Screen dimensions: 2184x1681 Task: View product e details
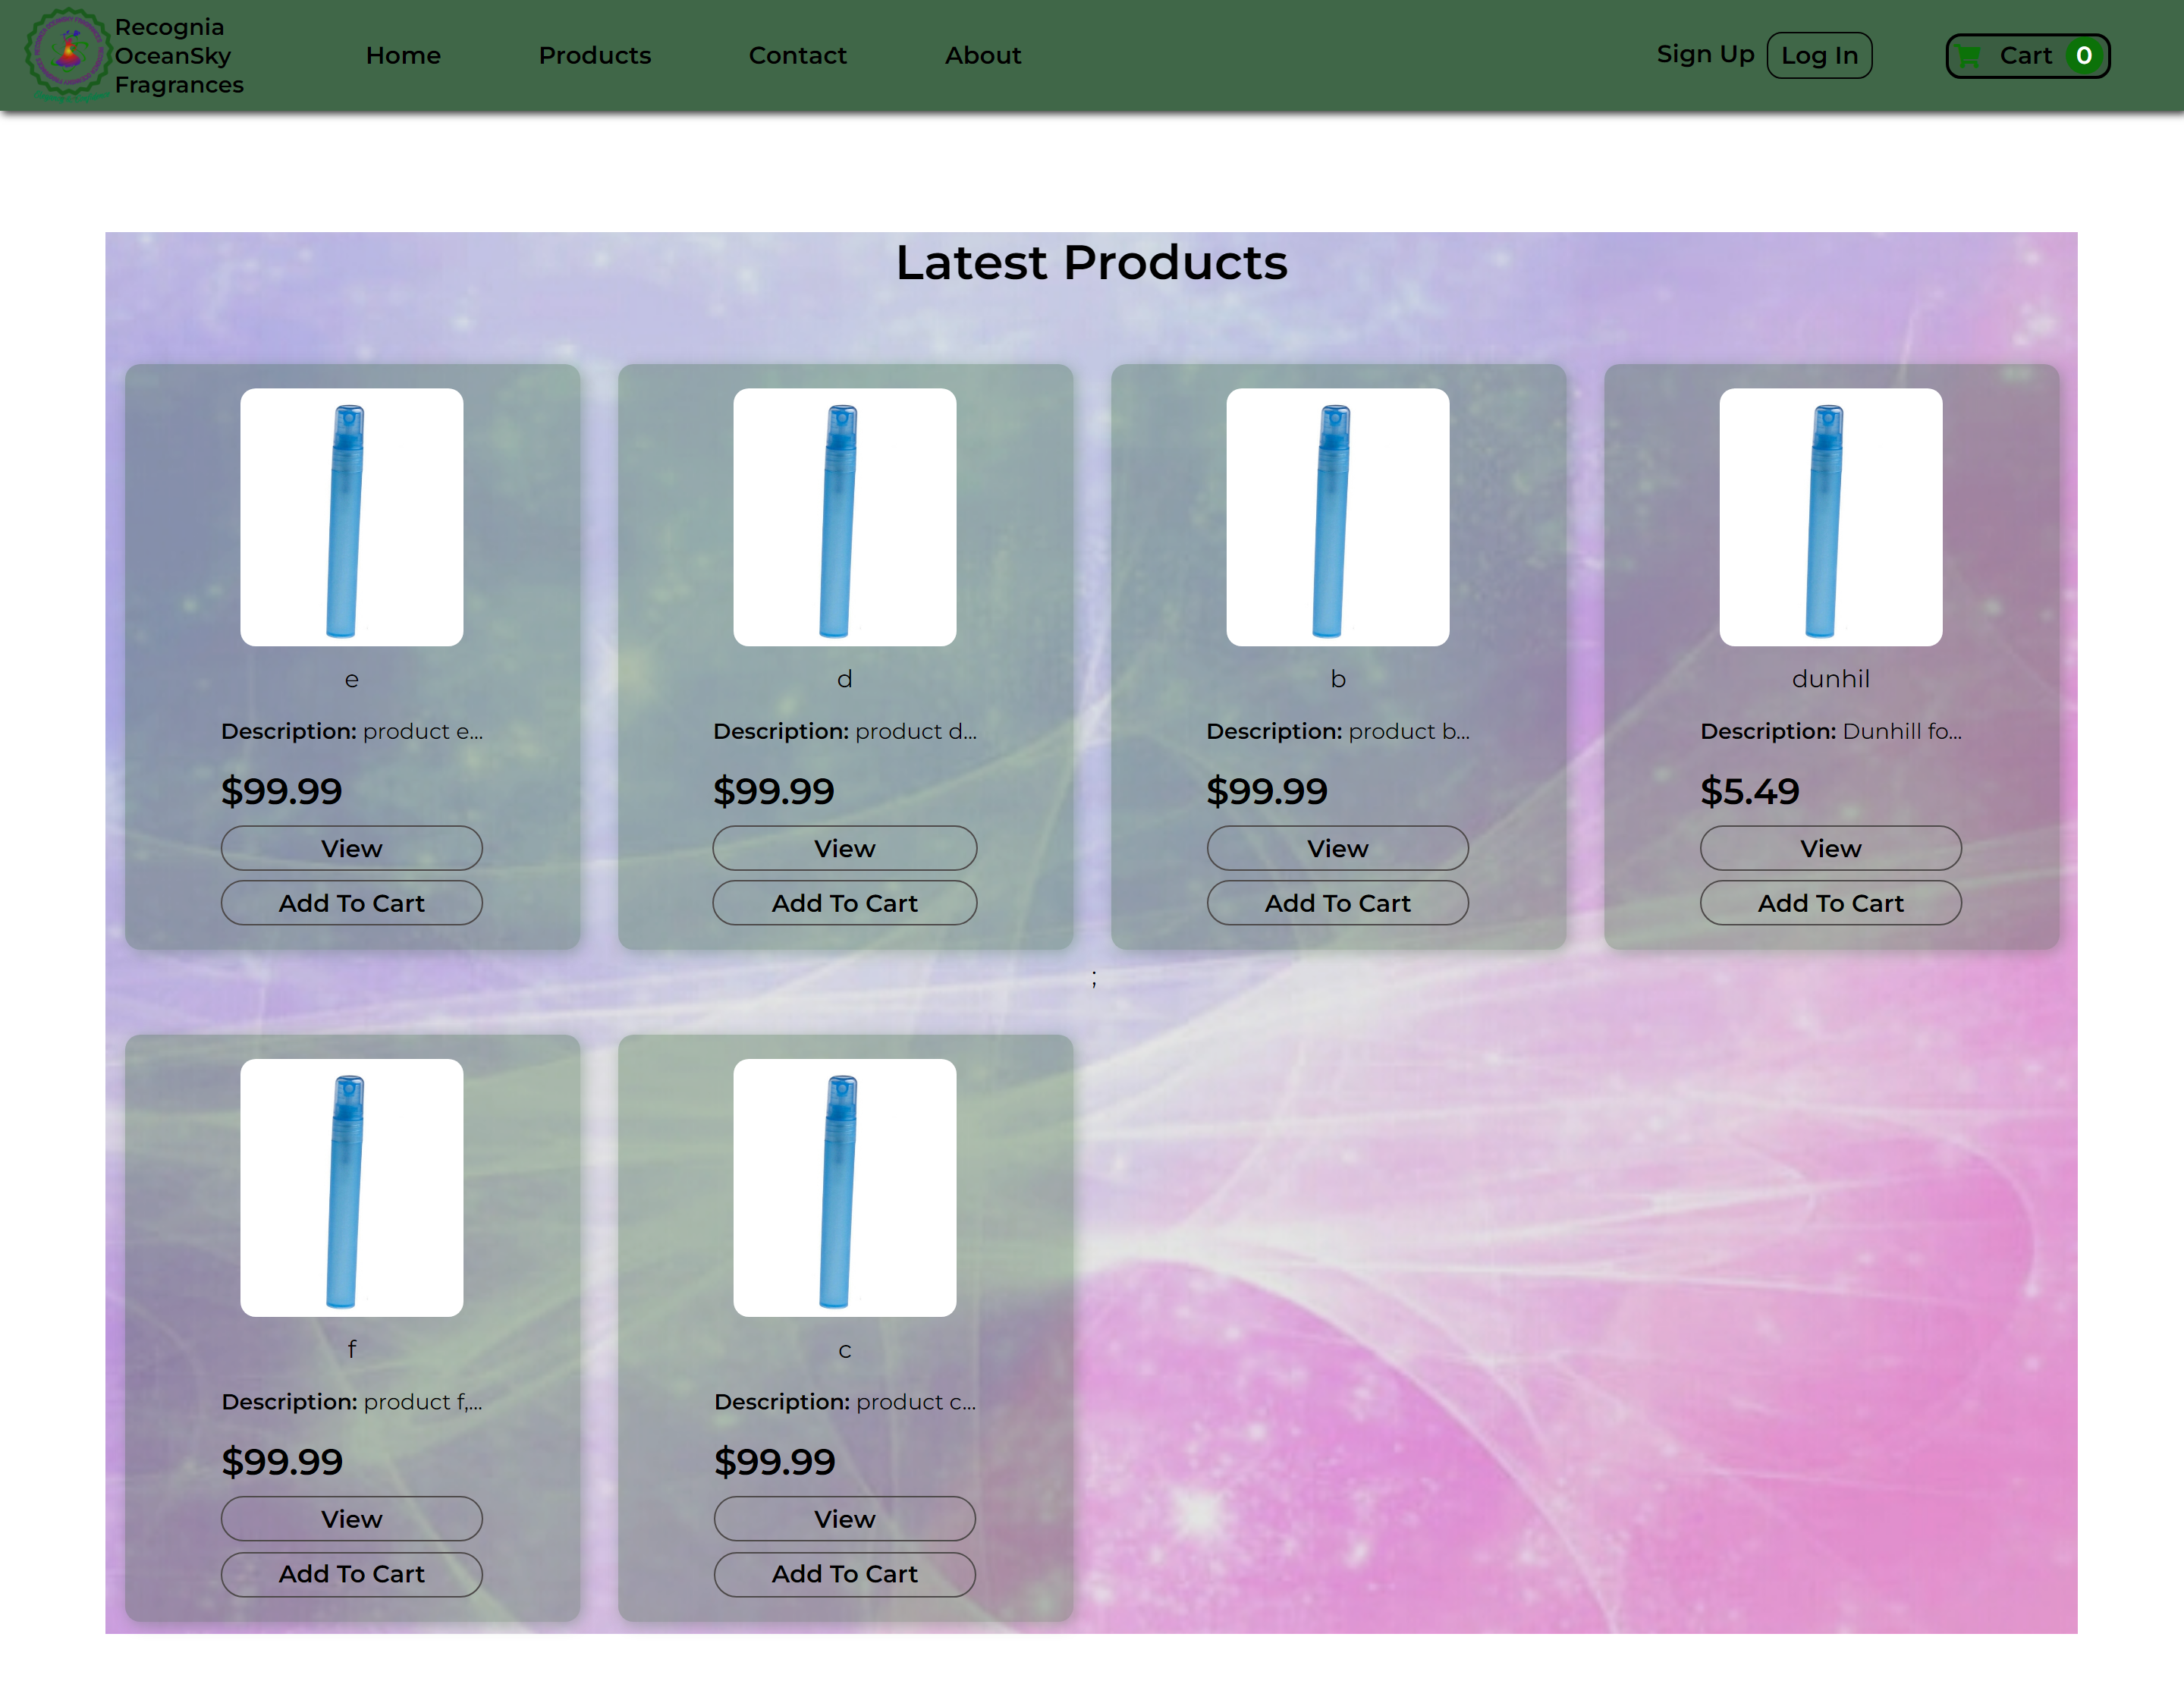point(352,848)
